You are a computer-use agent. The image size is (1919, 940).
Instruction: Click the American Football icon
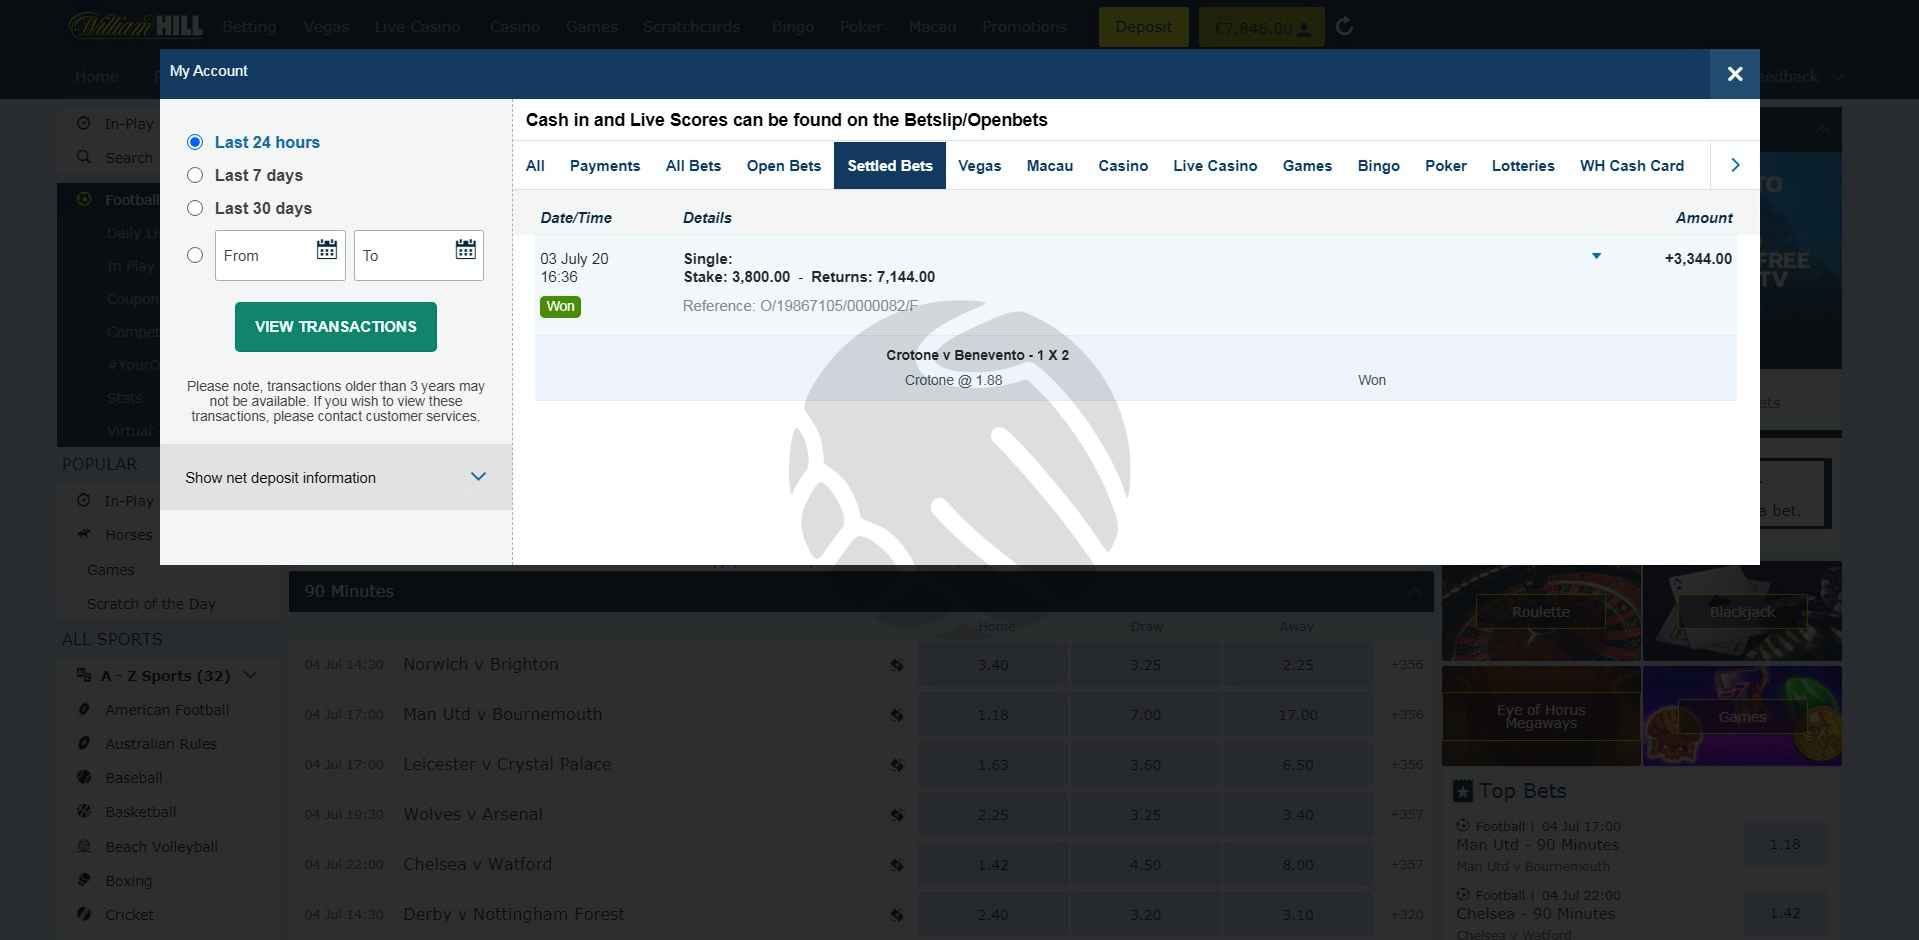pyautogui.click(x=84, y=709)
